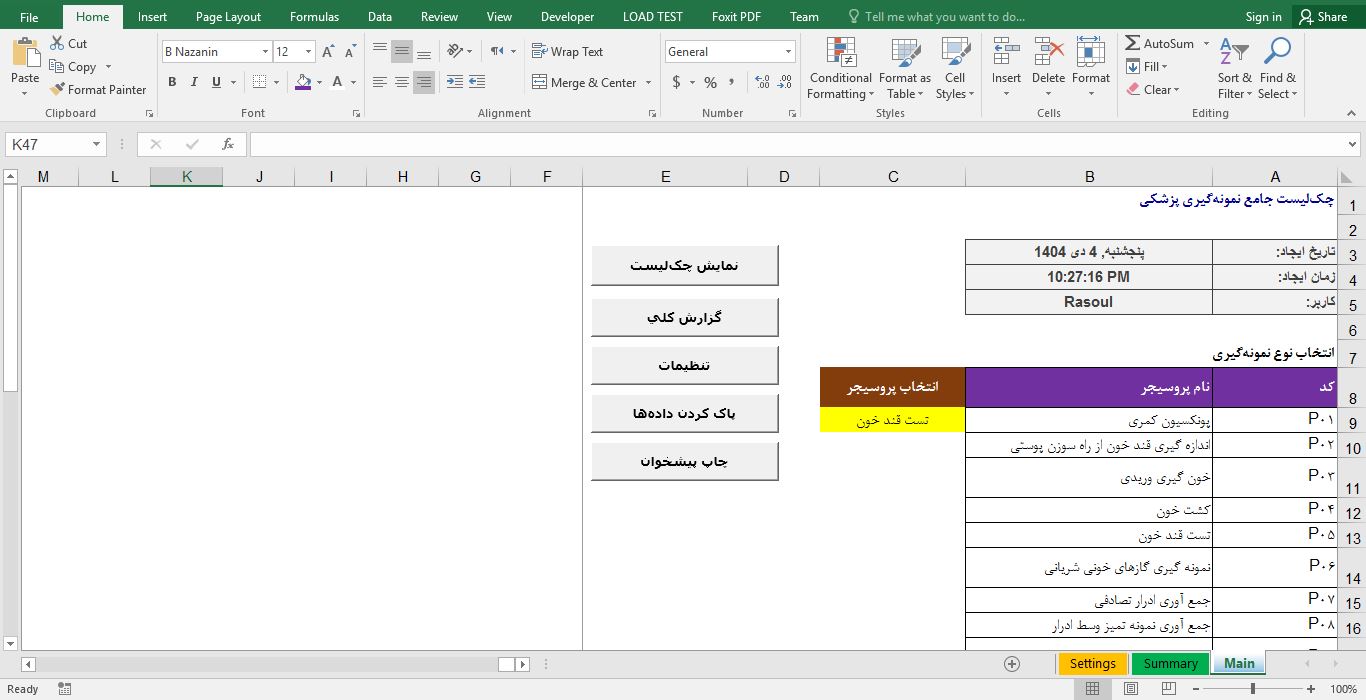
Task: Click the Increase Font Size icon
Action: pos(328,52)
